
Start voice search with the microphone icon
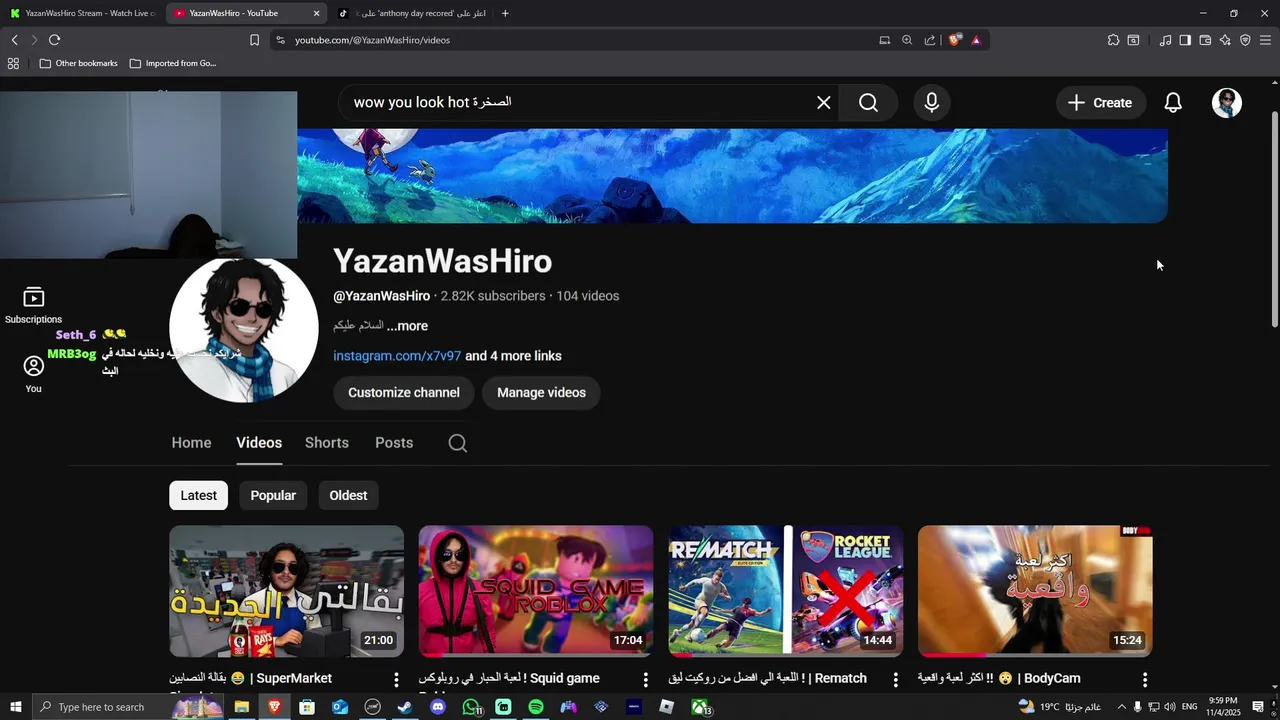click(x=932, y=103)
